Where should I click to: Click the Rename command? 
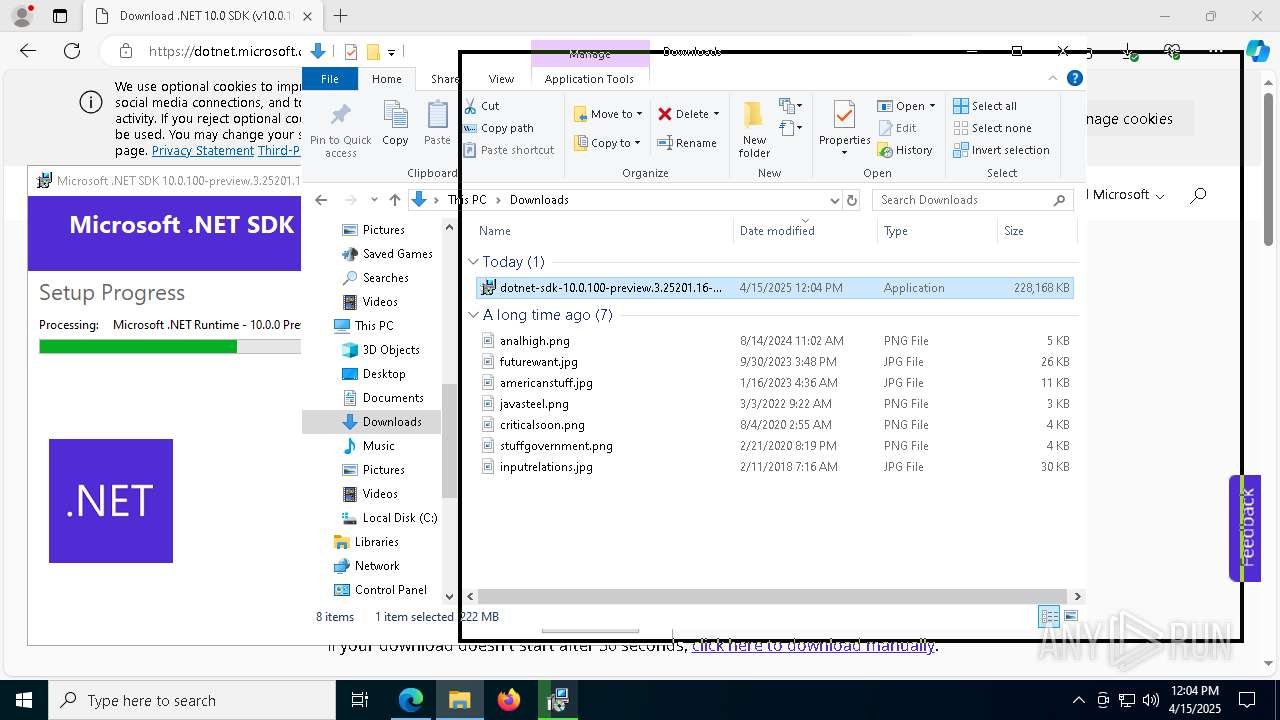[x=687, y=143]
